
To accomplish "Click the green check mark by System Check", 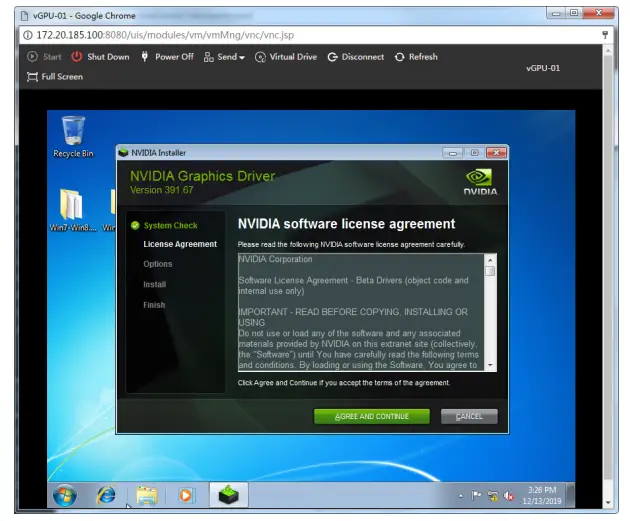I will click(135, 226).
